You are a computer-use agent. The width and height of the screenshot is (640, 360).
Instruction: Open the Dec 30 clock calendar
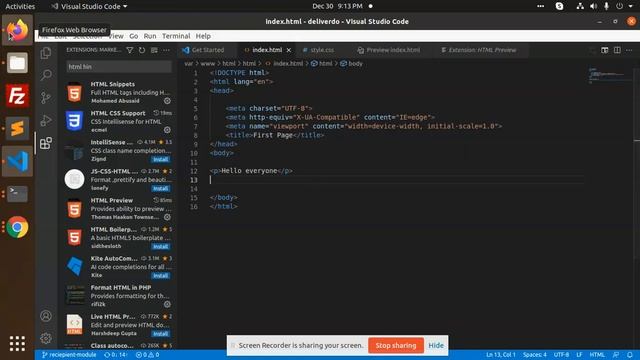coord(338,6)
